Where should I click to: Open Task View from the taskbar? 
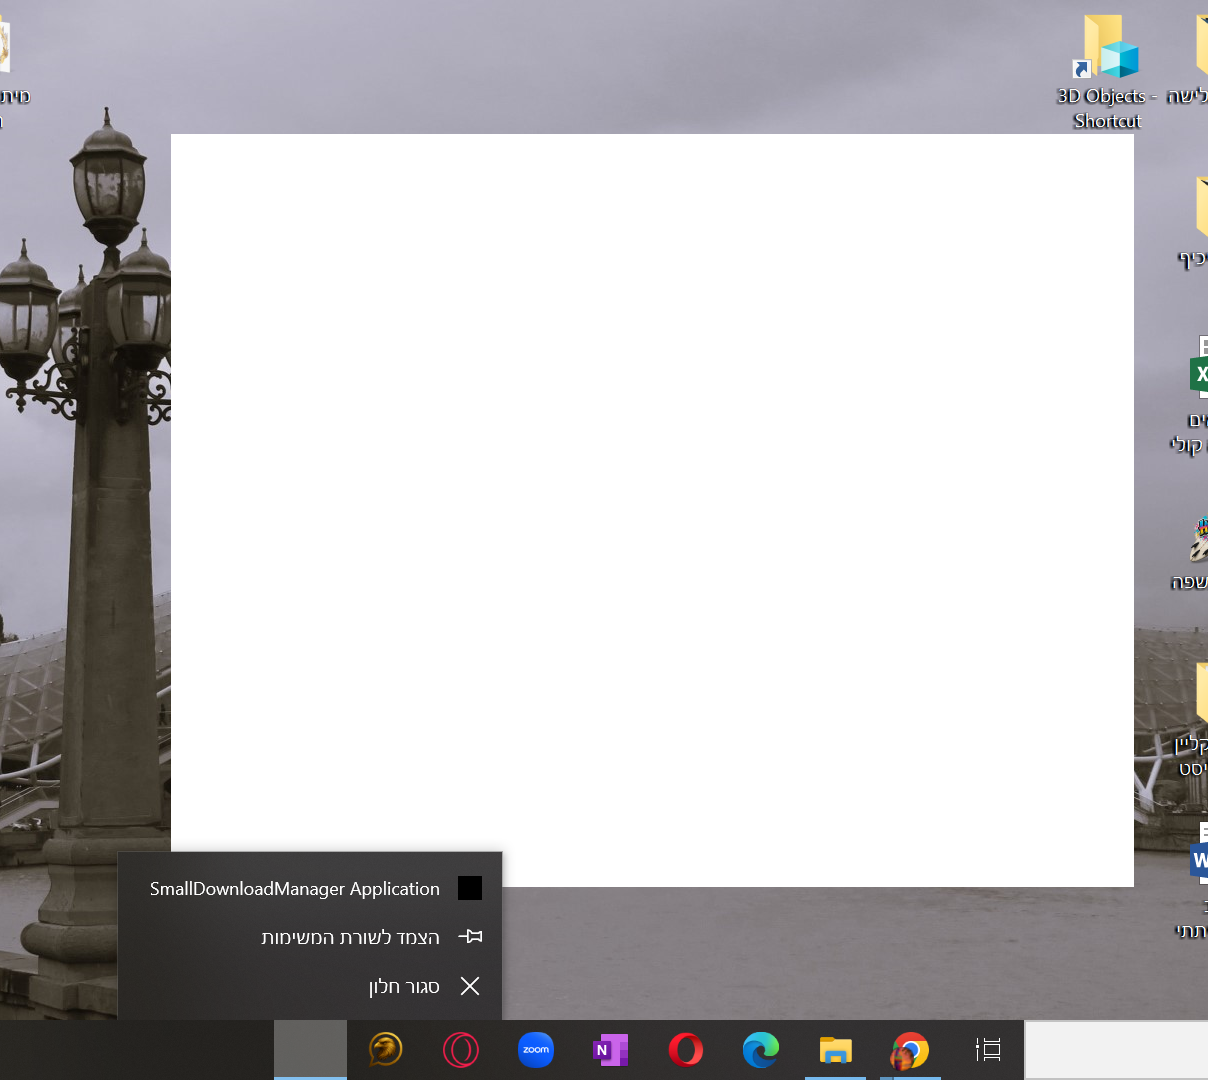[988, 1050]
